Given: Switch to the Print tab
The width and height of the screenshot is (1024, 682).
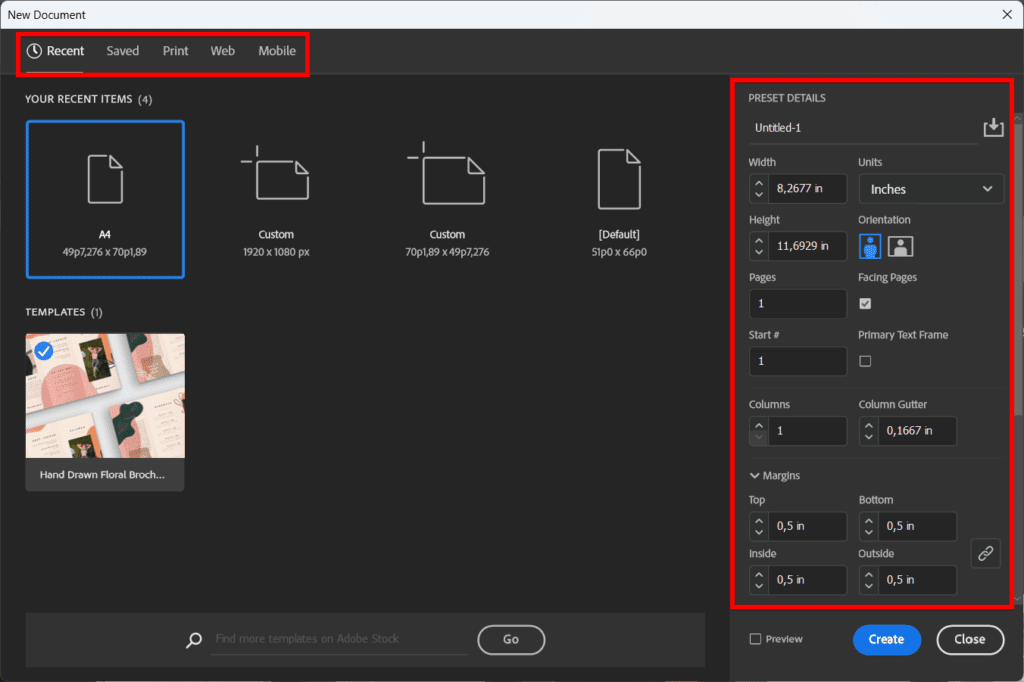Looking at the screenshot, I should pos(175,51).
